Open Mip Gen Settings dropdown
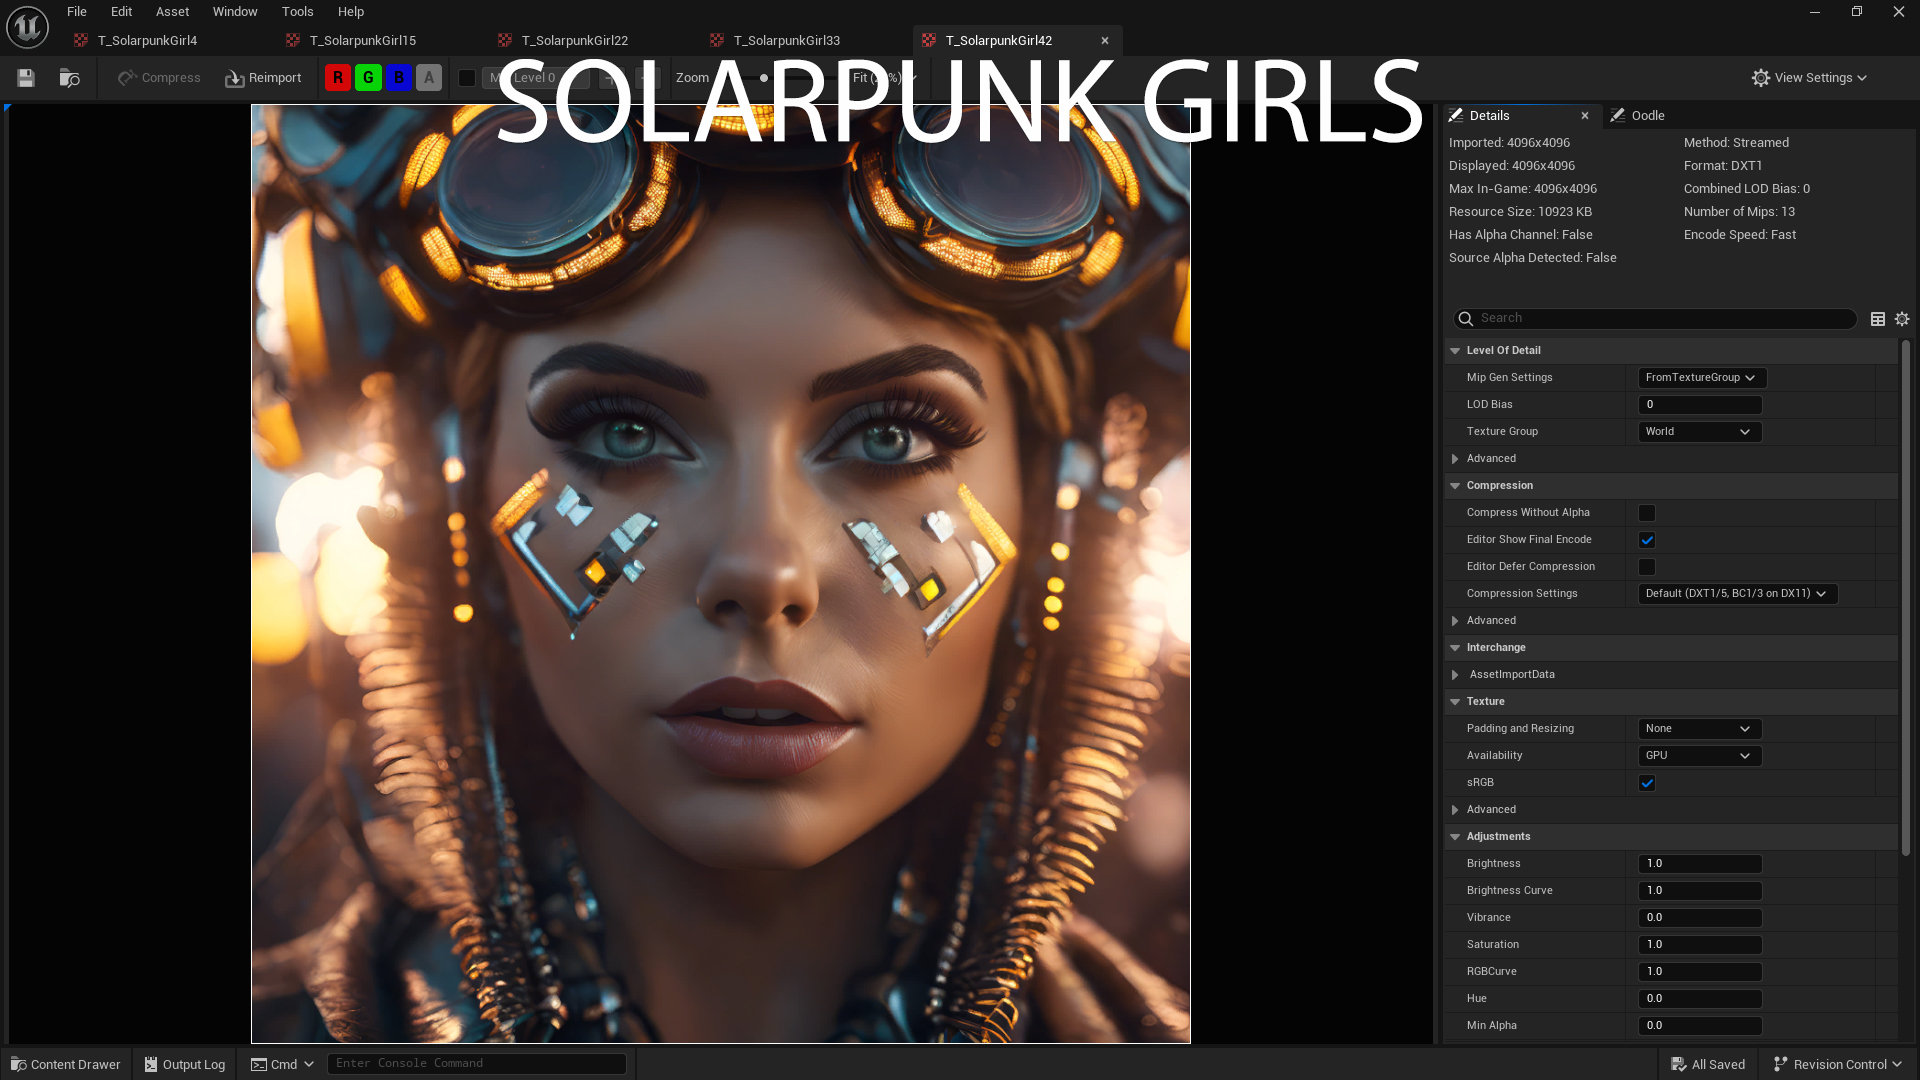The image size is (1920, 1080). point(1702,378)
